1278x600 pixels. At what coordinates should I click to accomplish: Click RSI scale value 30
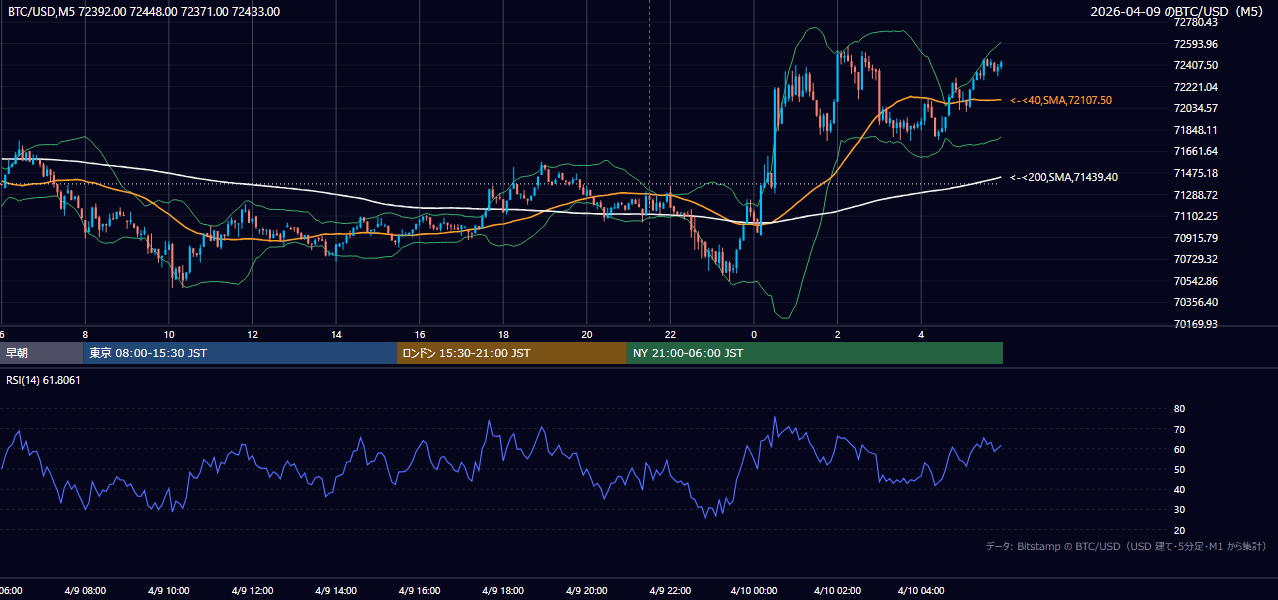point(1179,509)
